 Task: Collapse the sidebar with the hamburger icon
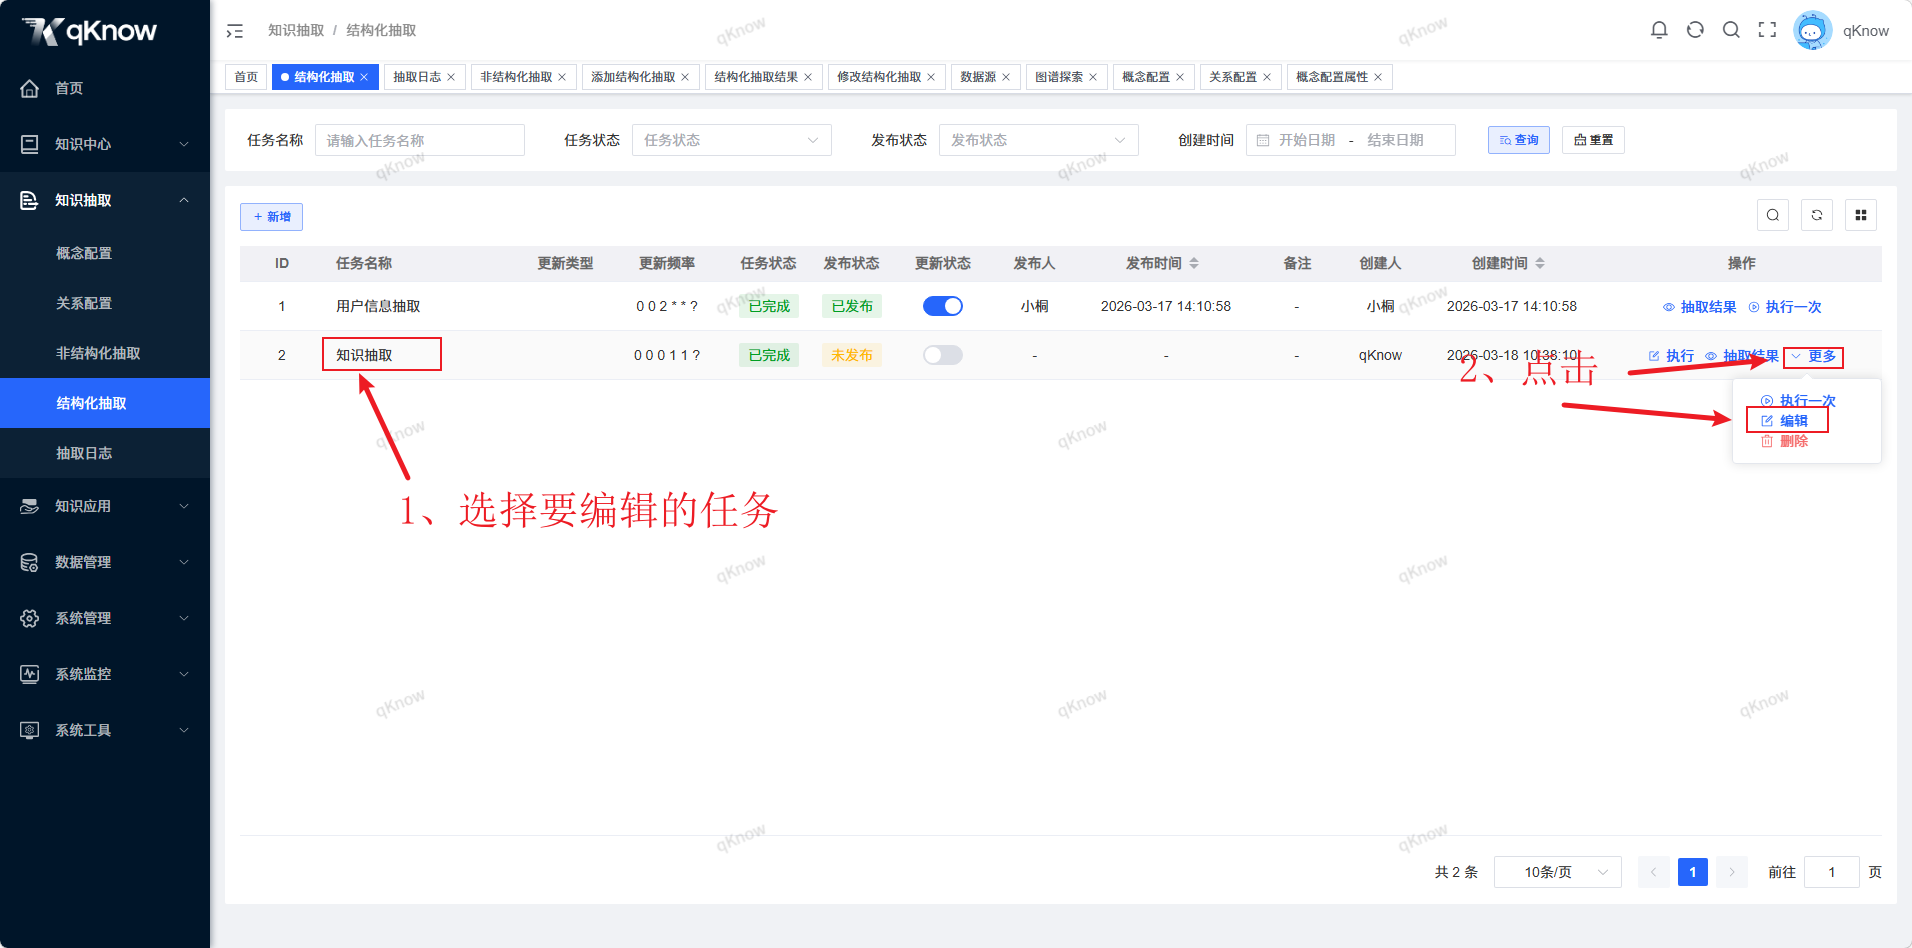coord(235,31)
